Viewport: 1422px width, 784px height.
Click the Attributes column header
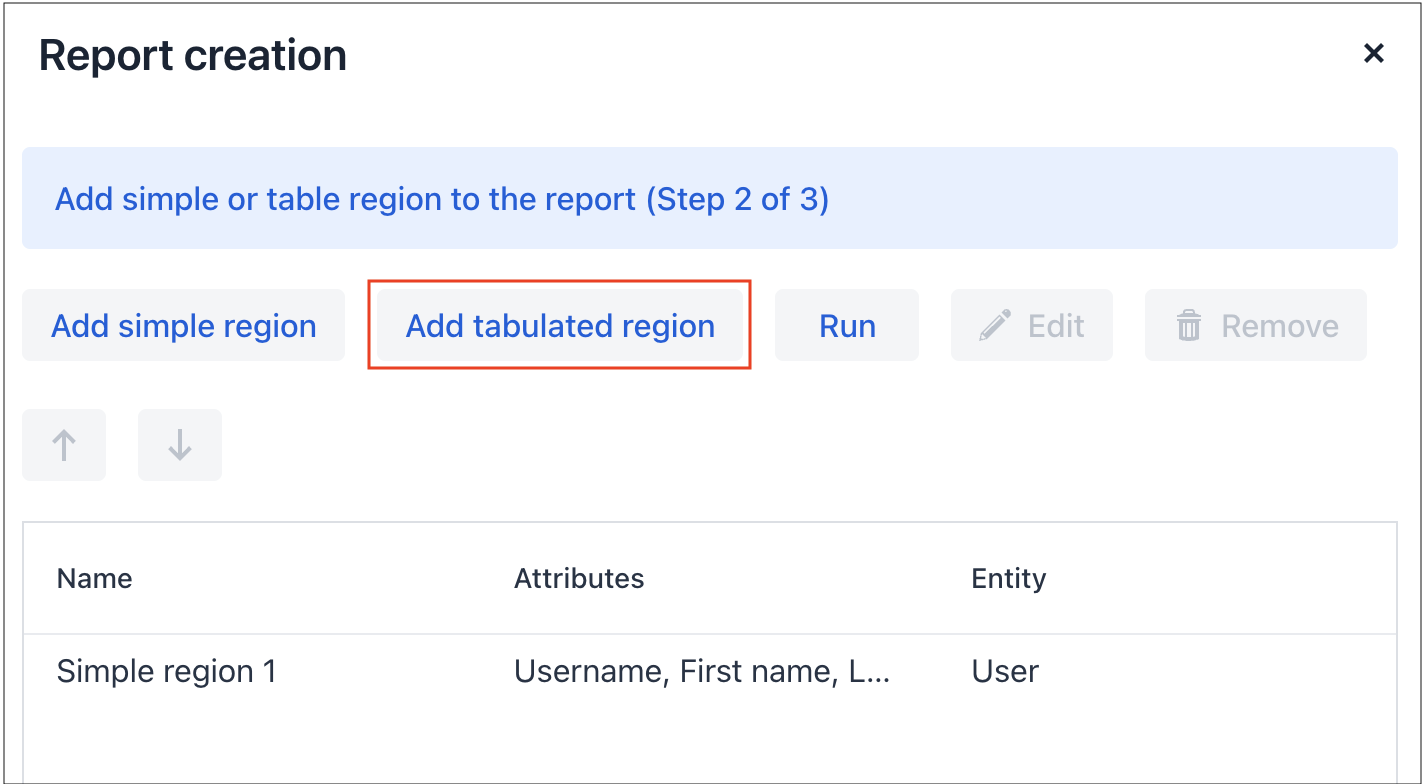[579, 578]
